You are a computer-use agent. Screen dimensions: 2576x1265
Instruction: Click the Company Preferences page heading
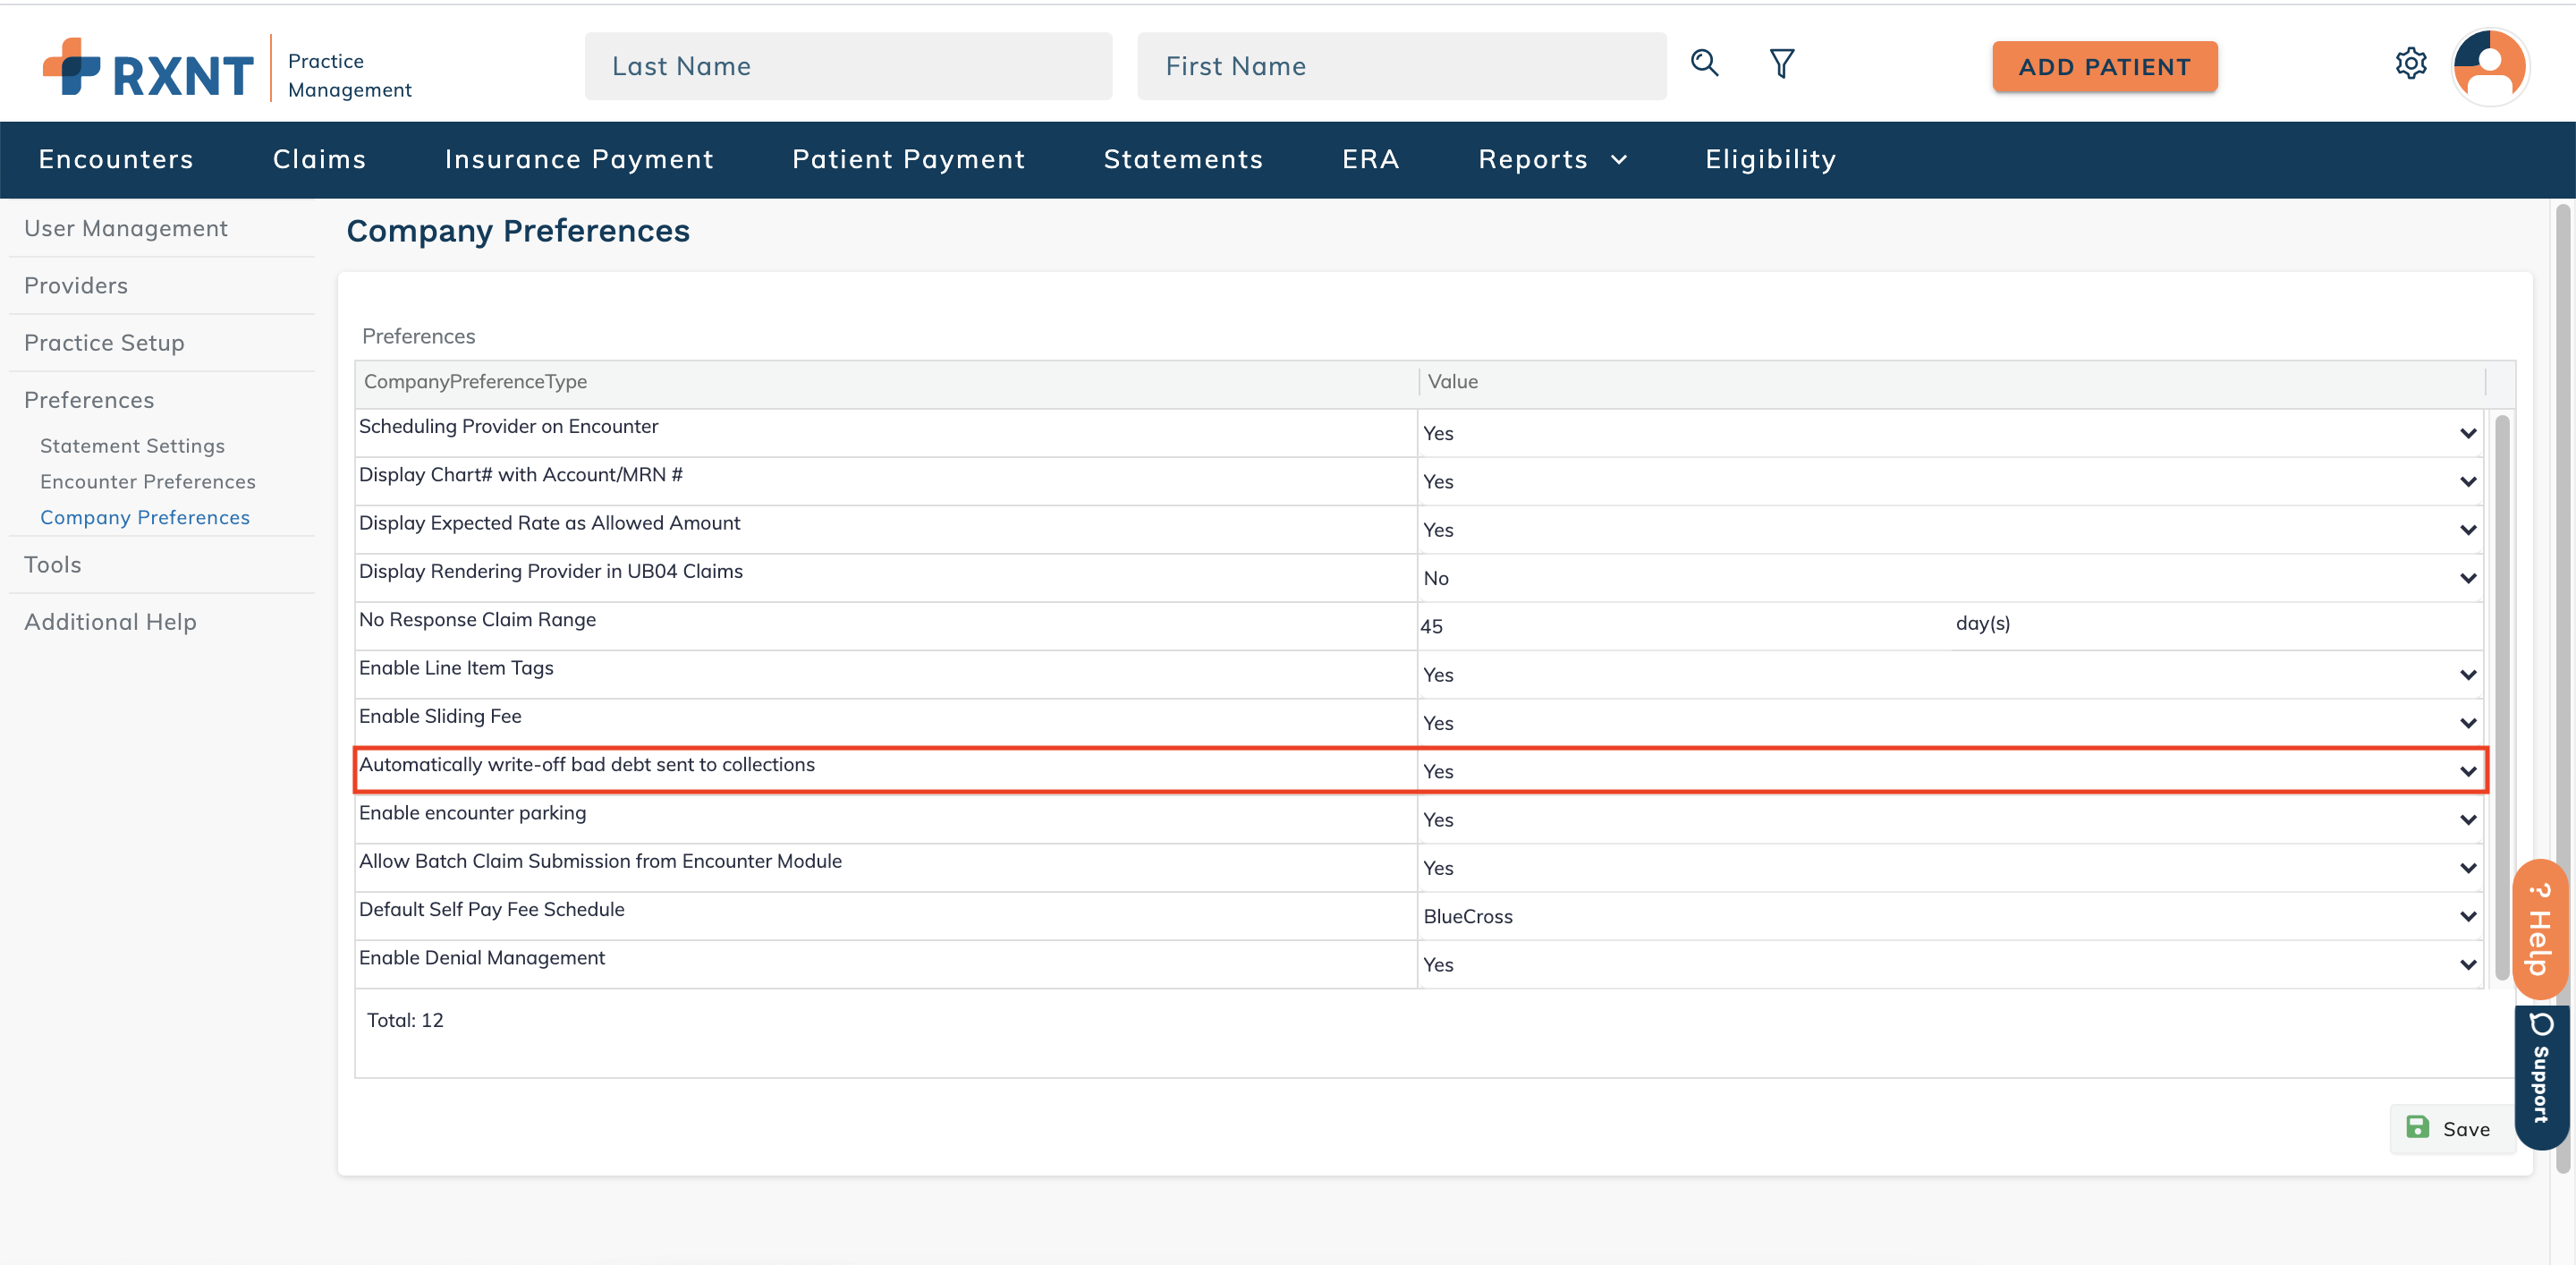pyautogui.click(x=518, y=232)
